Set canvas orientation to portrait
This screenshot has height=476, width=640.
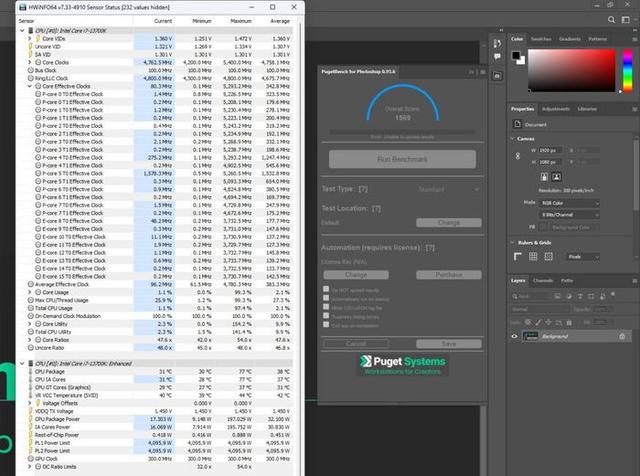(544, 177)
